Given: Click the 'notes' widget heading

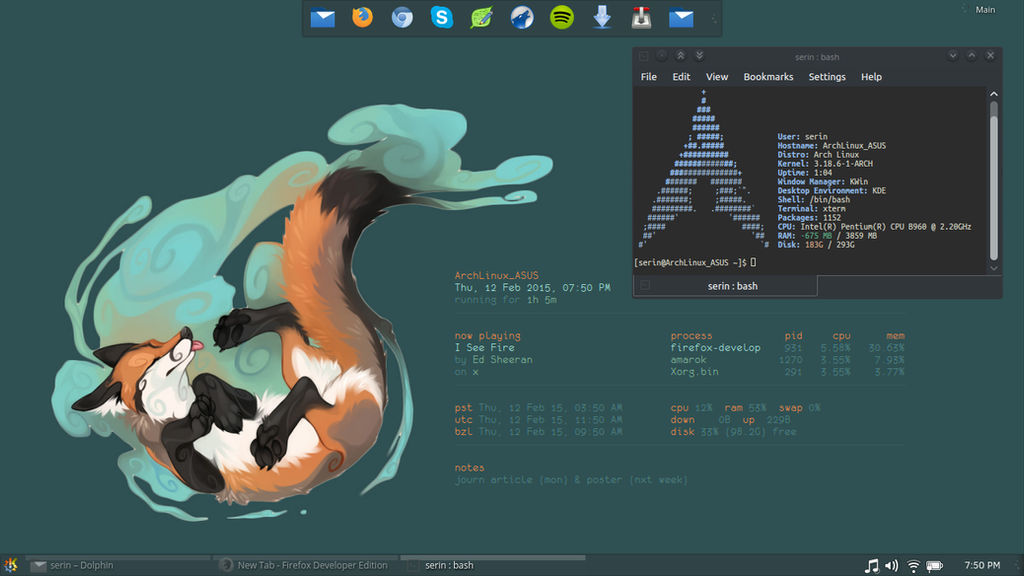Looking at the screenshot, I should click(x=469, y=468).
